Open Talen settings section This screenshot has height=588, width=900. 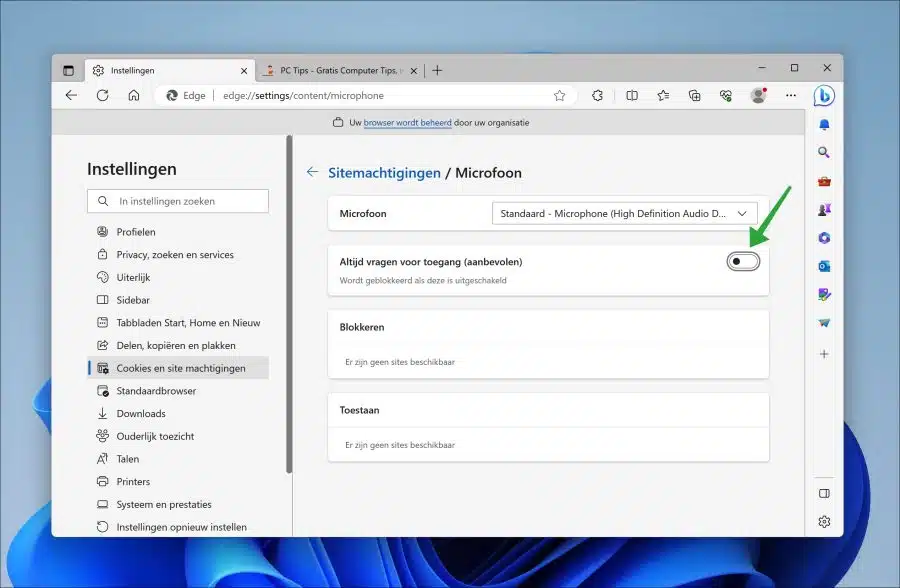178,459
